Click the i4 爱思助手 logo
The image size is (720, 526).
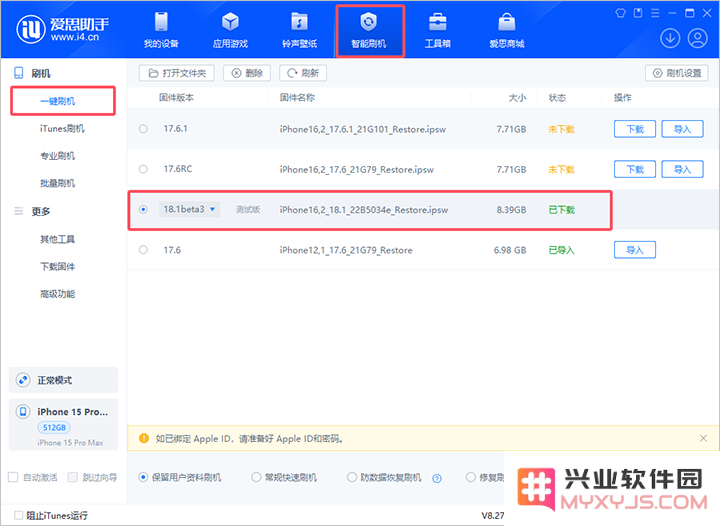tap(63, 29)
